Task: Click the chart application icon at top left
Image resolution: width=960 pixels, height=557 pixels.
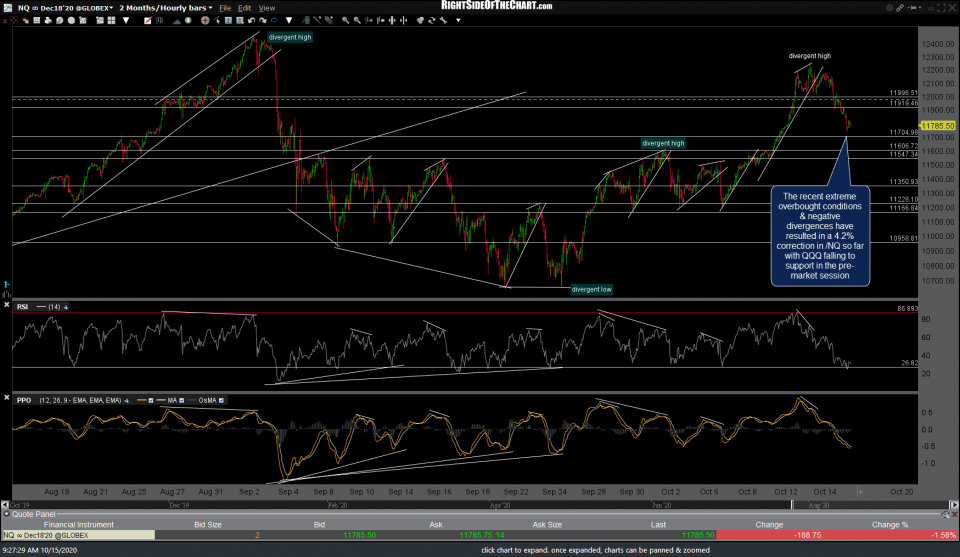Action: (7, 8)
